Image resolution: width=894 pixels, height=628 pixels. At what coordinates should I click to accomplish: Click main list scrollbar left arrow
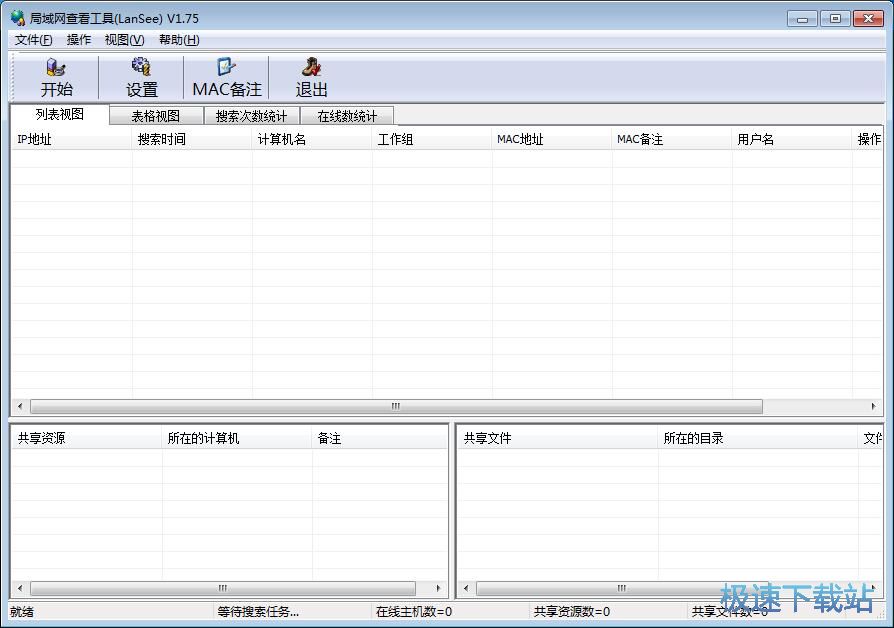[x=21, y=406]
